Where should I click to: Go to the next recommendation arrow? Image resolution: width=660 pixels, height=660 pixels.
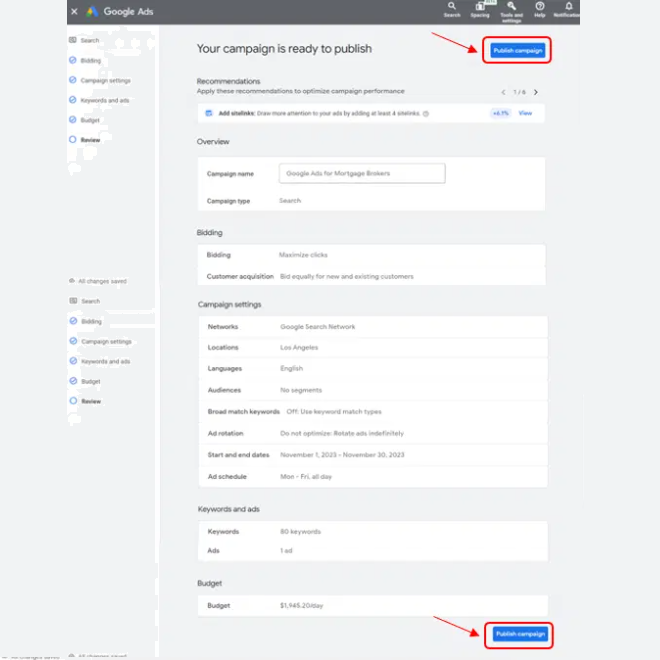(536, 92)
